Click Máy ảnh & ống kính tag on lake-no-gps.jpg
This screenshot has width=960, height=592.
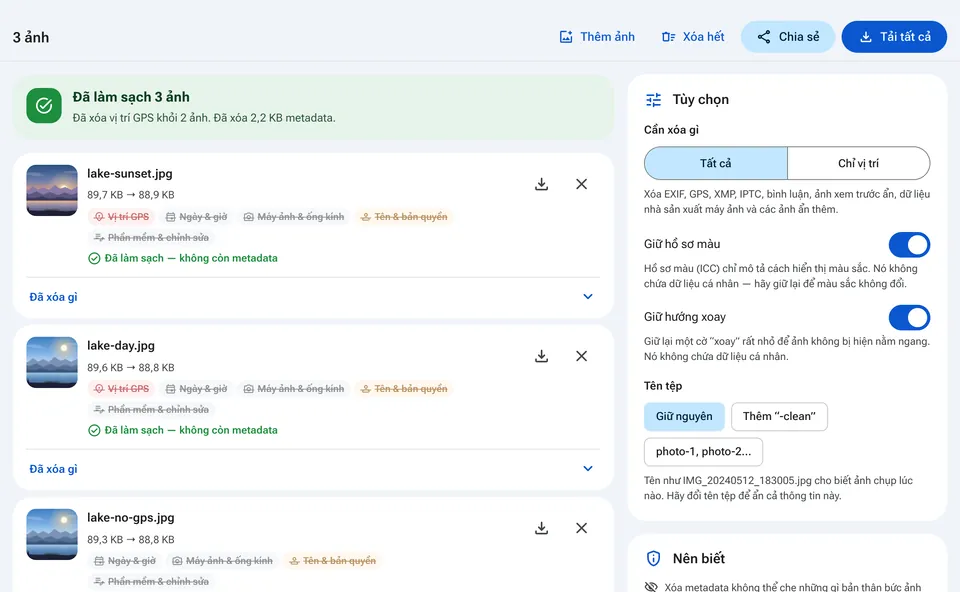[222, 561]
